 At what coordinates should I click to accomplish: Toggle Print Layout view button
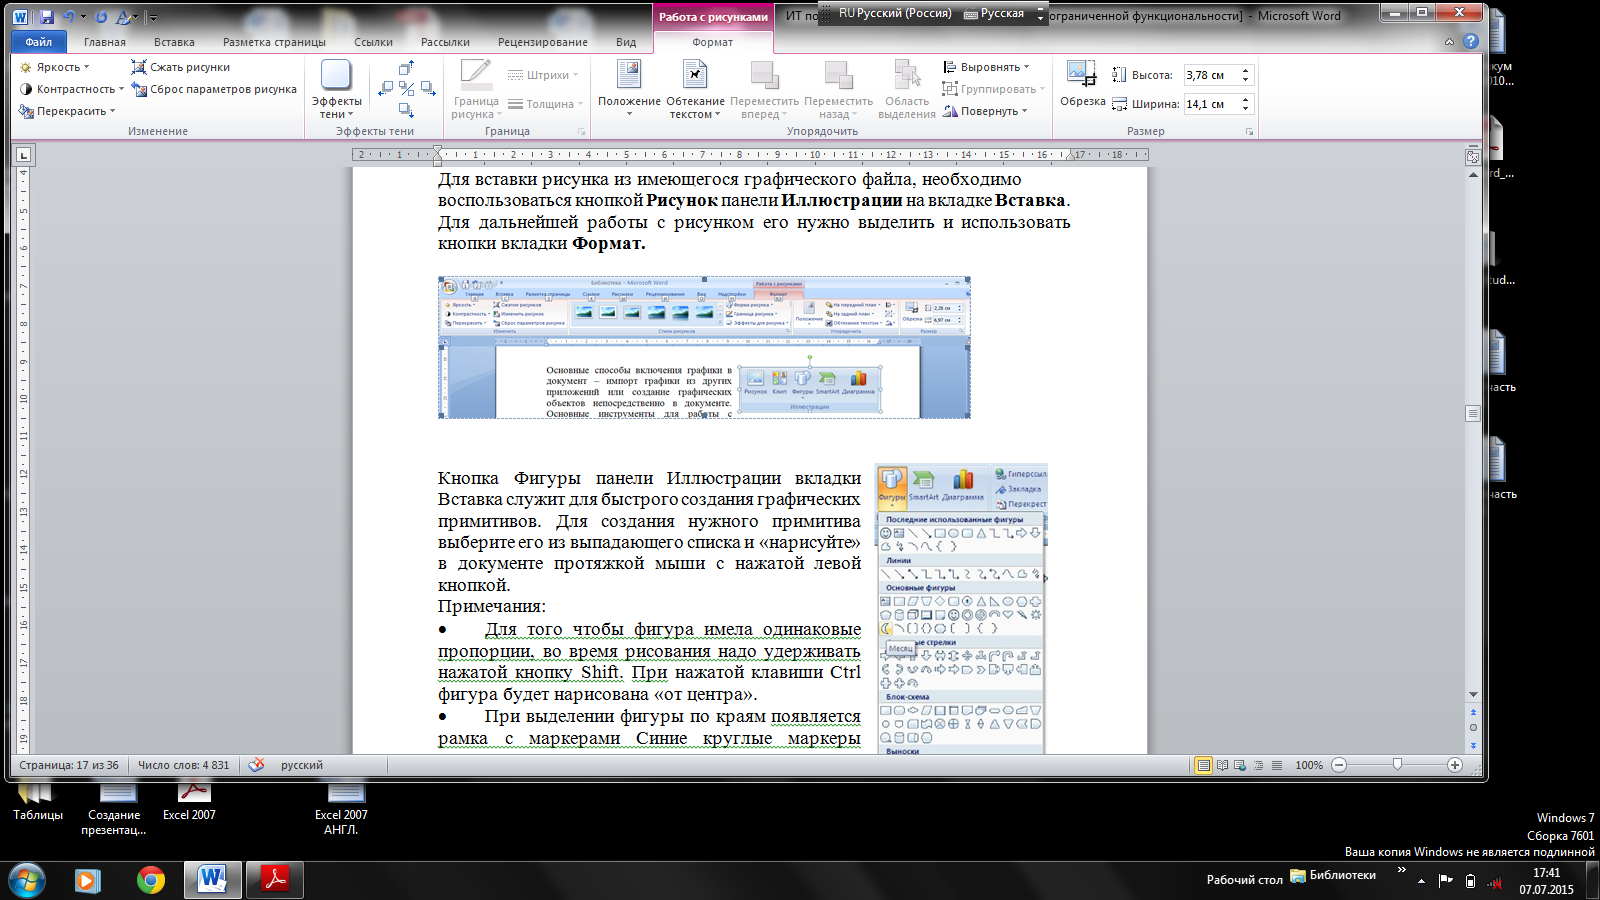(x=1203, y=765)
